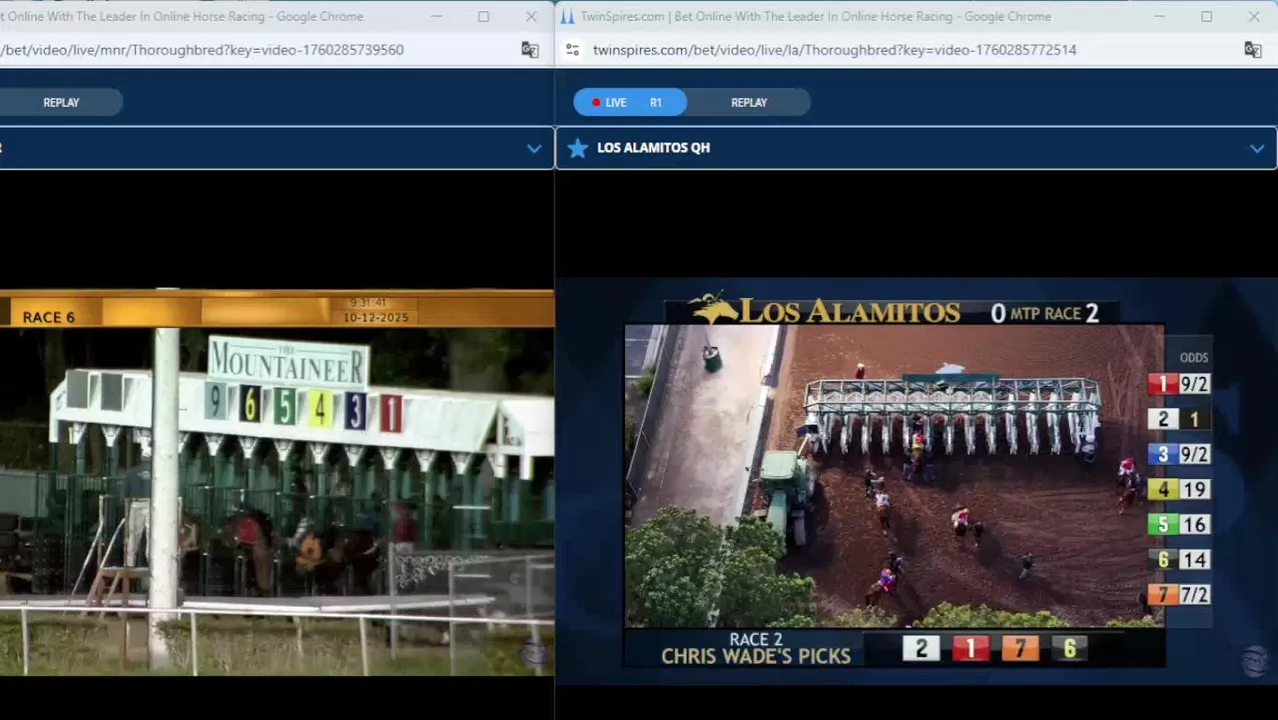Viewport: 1278px width, 720px height.
Task: Open site information icon beside twinspires.com URL
Action: click(572, 50)
